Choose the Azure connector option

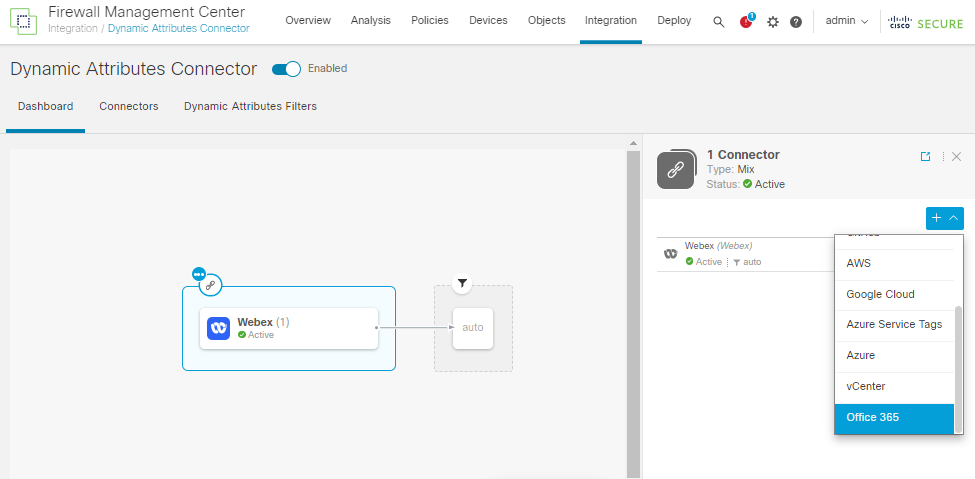pos(894,356)
